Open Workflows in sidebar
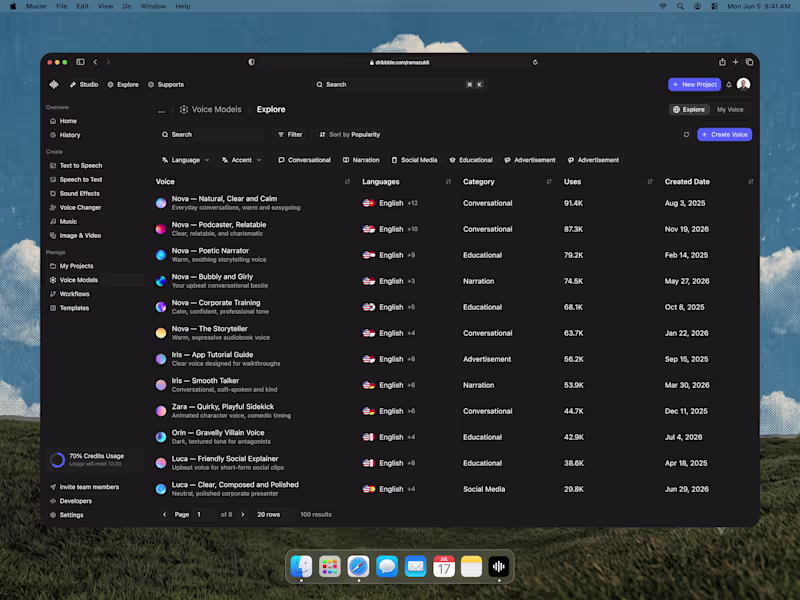800x600 pixels. coord(70,294)
